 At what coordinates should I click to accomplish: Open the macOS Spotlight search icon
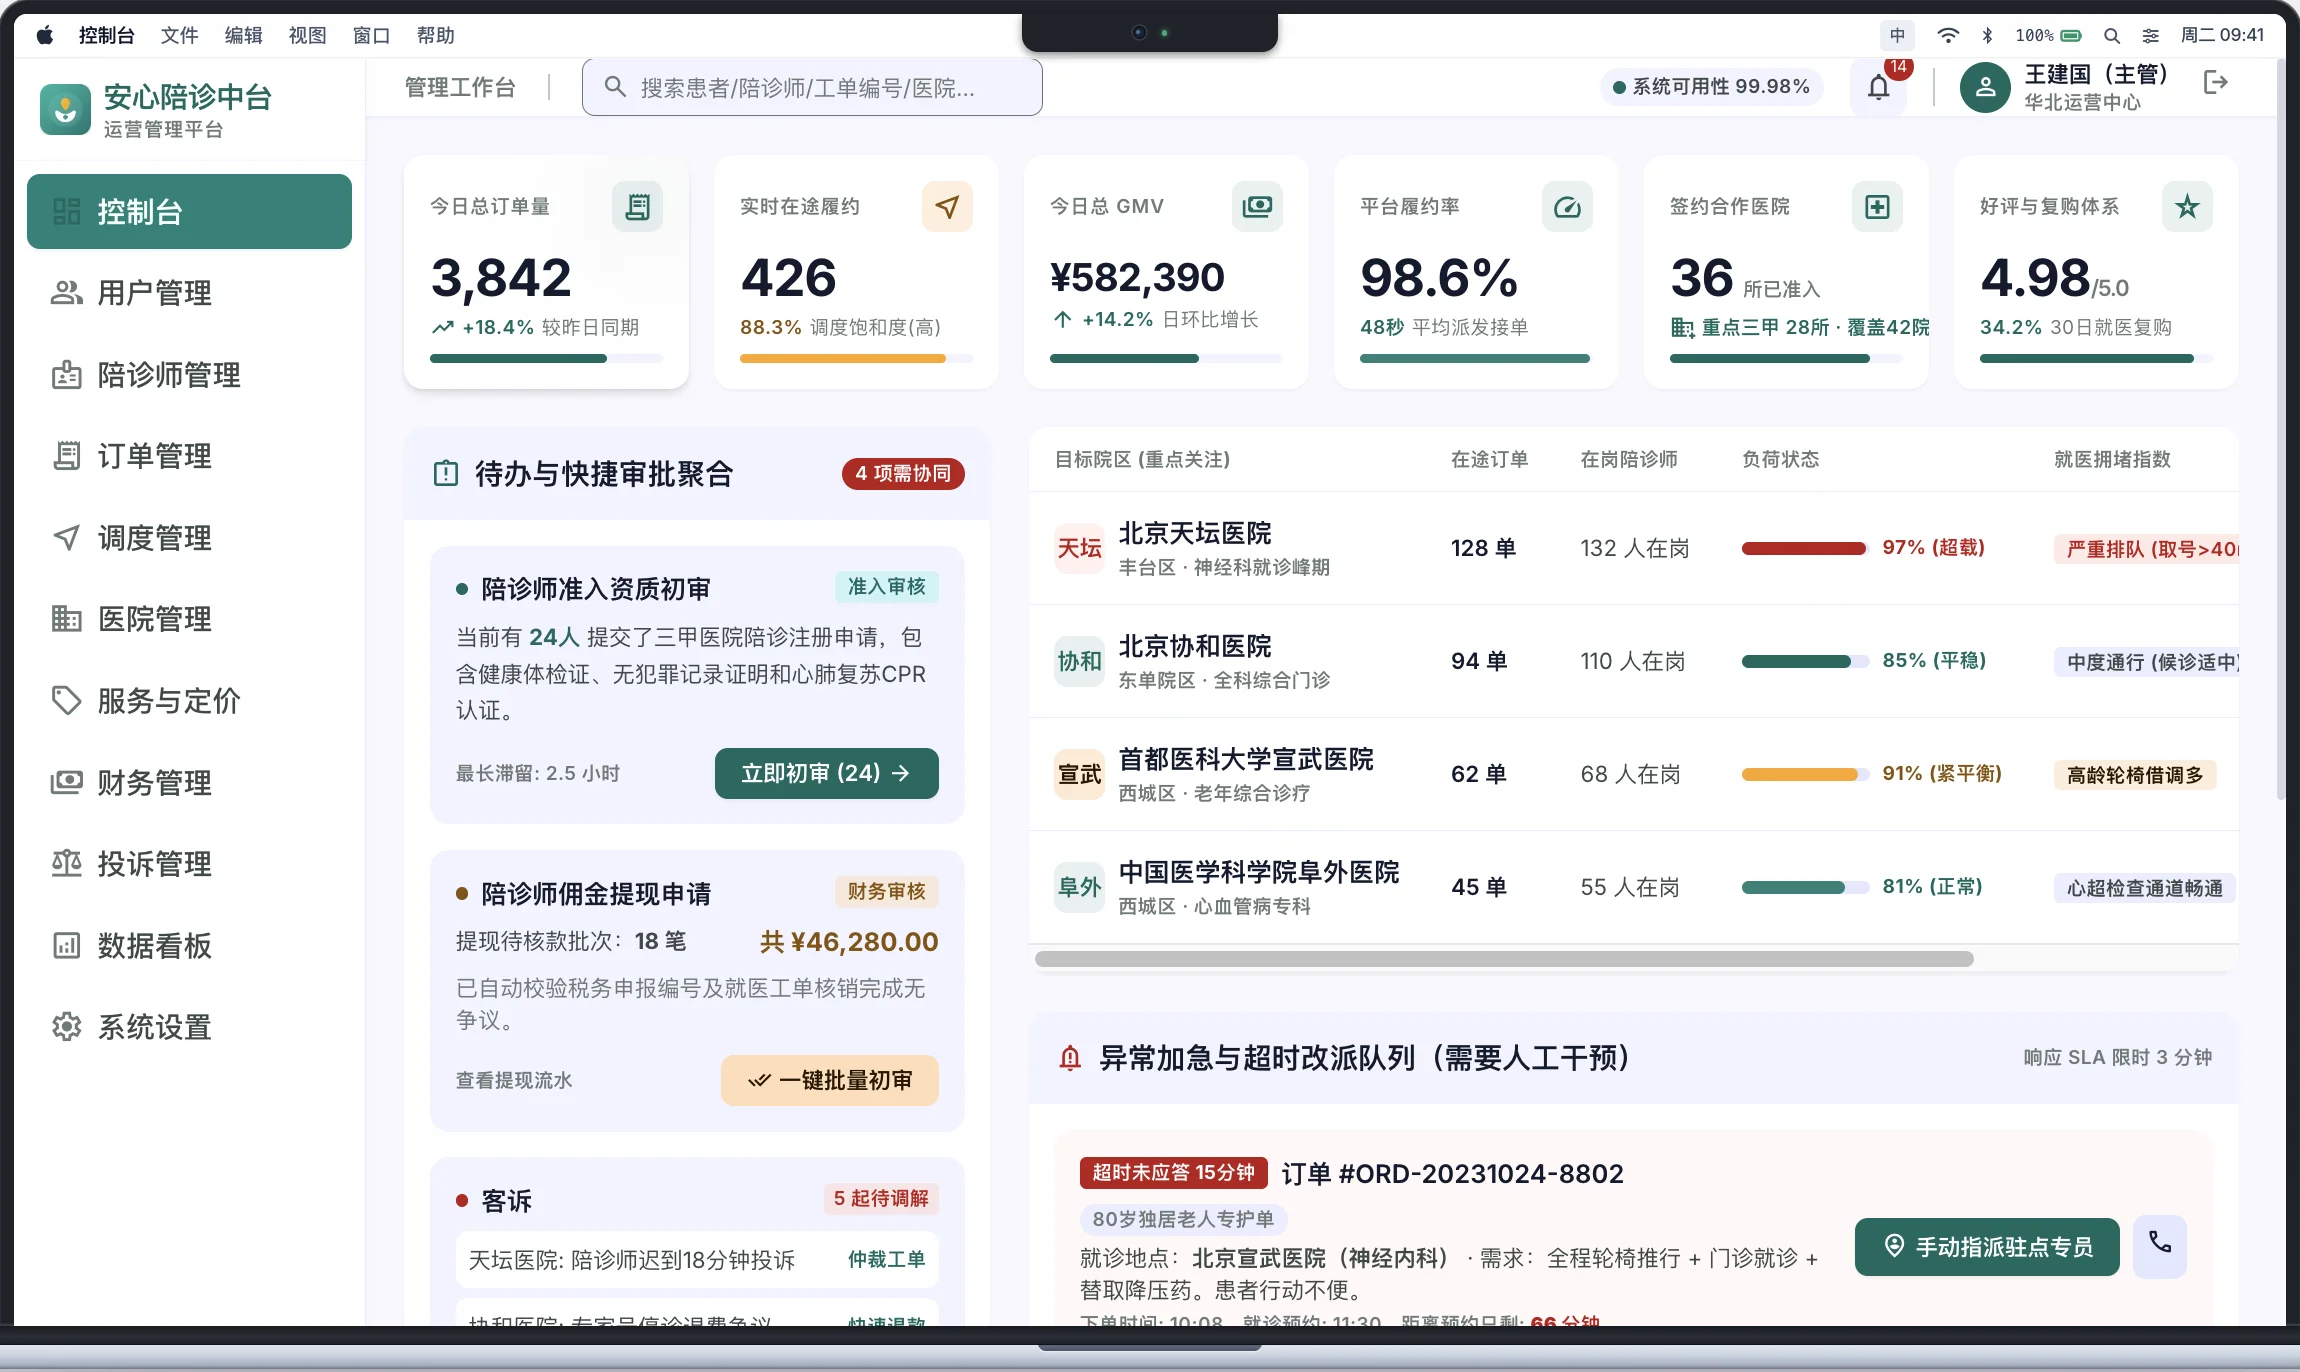2111,35
